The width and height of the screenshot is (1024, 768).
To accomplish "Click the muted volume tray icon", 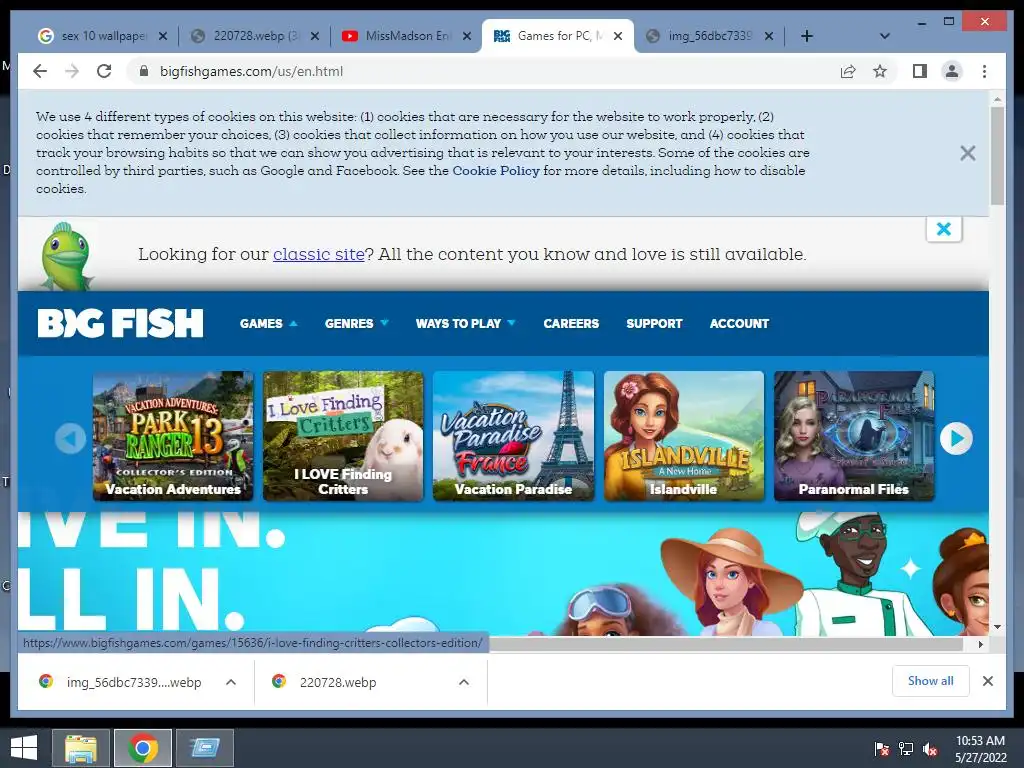I will point(930,749).
